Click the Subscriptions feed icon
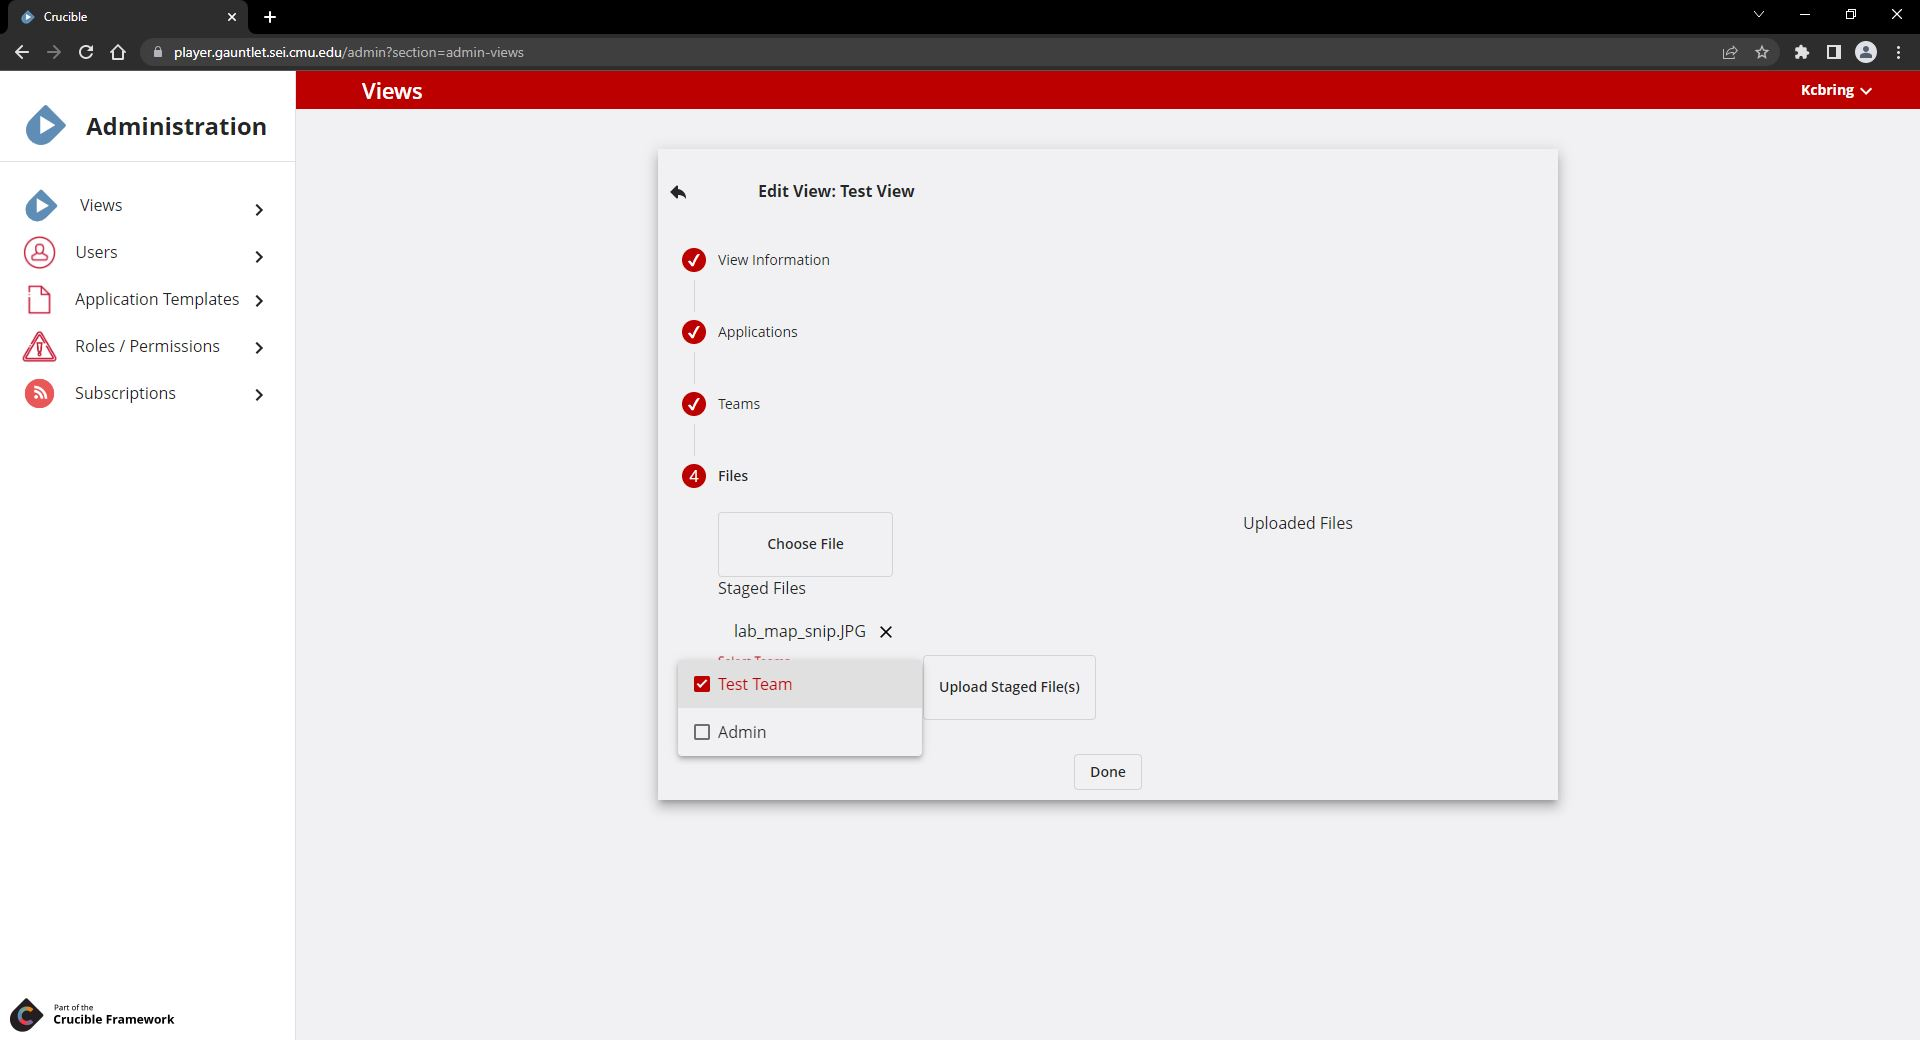 click(x=38, y=393)
